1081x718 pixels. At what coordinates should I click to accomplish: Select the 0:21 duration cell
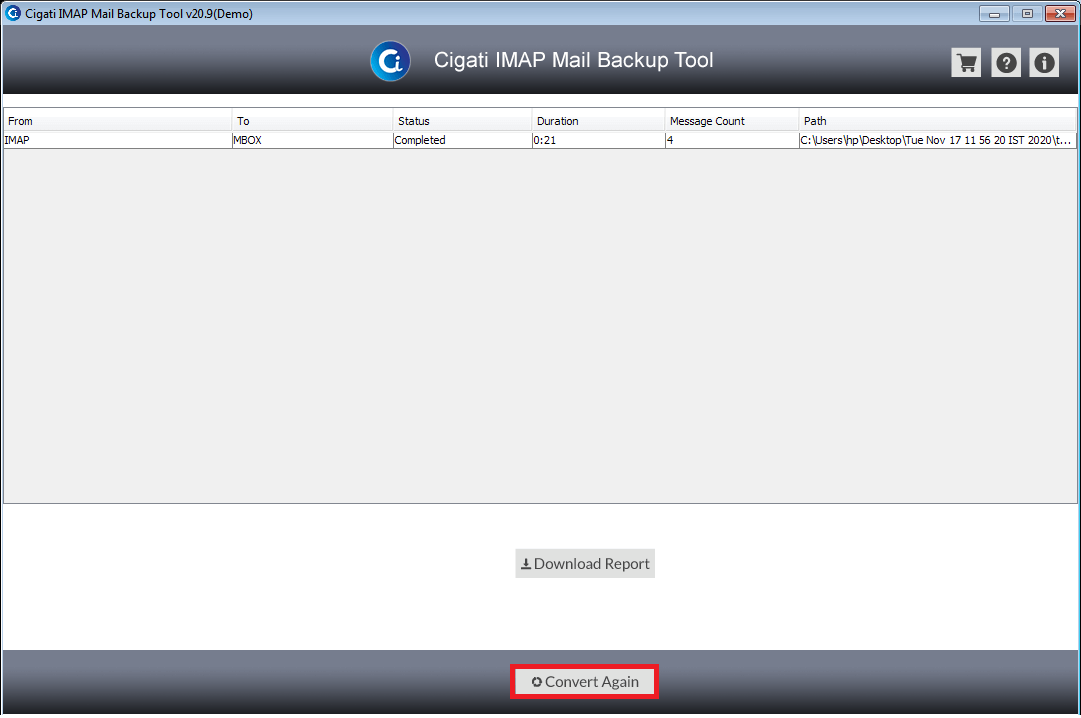coord(598,140)
